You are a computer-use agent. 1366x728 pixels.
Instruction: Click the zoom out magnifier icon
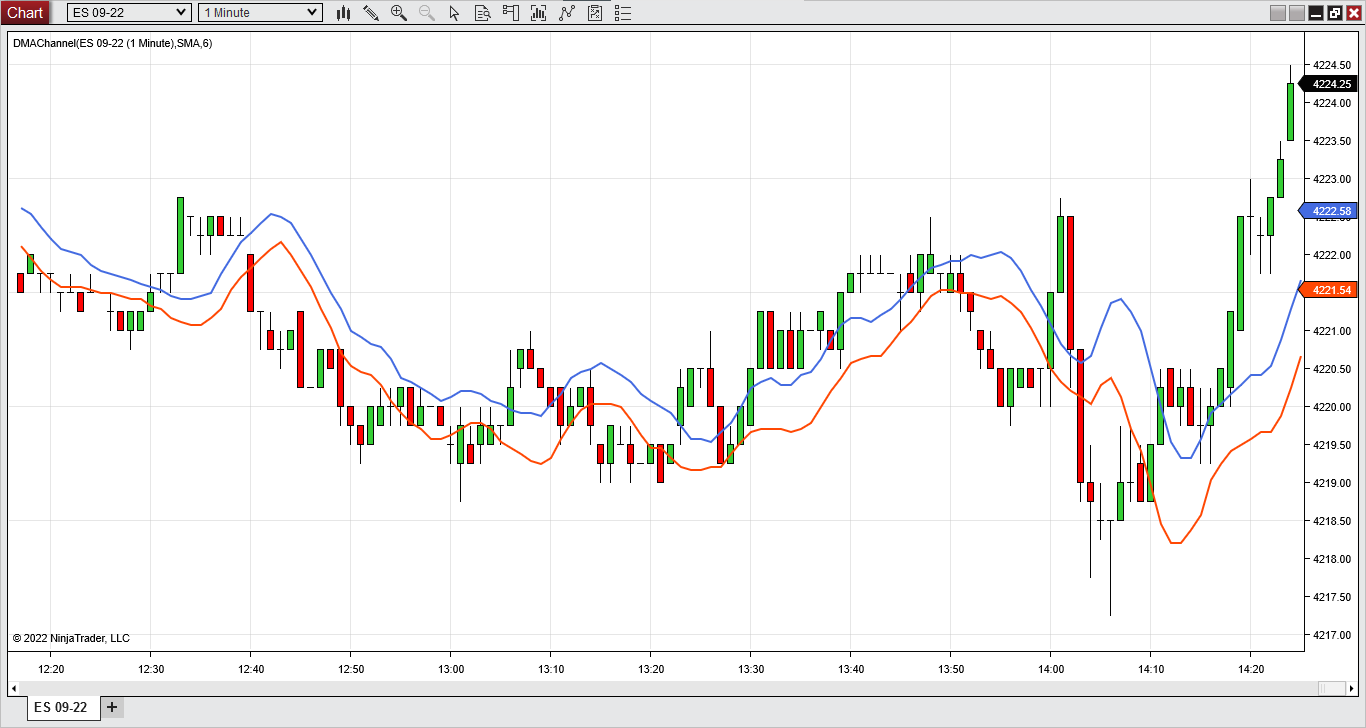pyautogui.click(x=427, y=13)
